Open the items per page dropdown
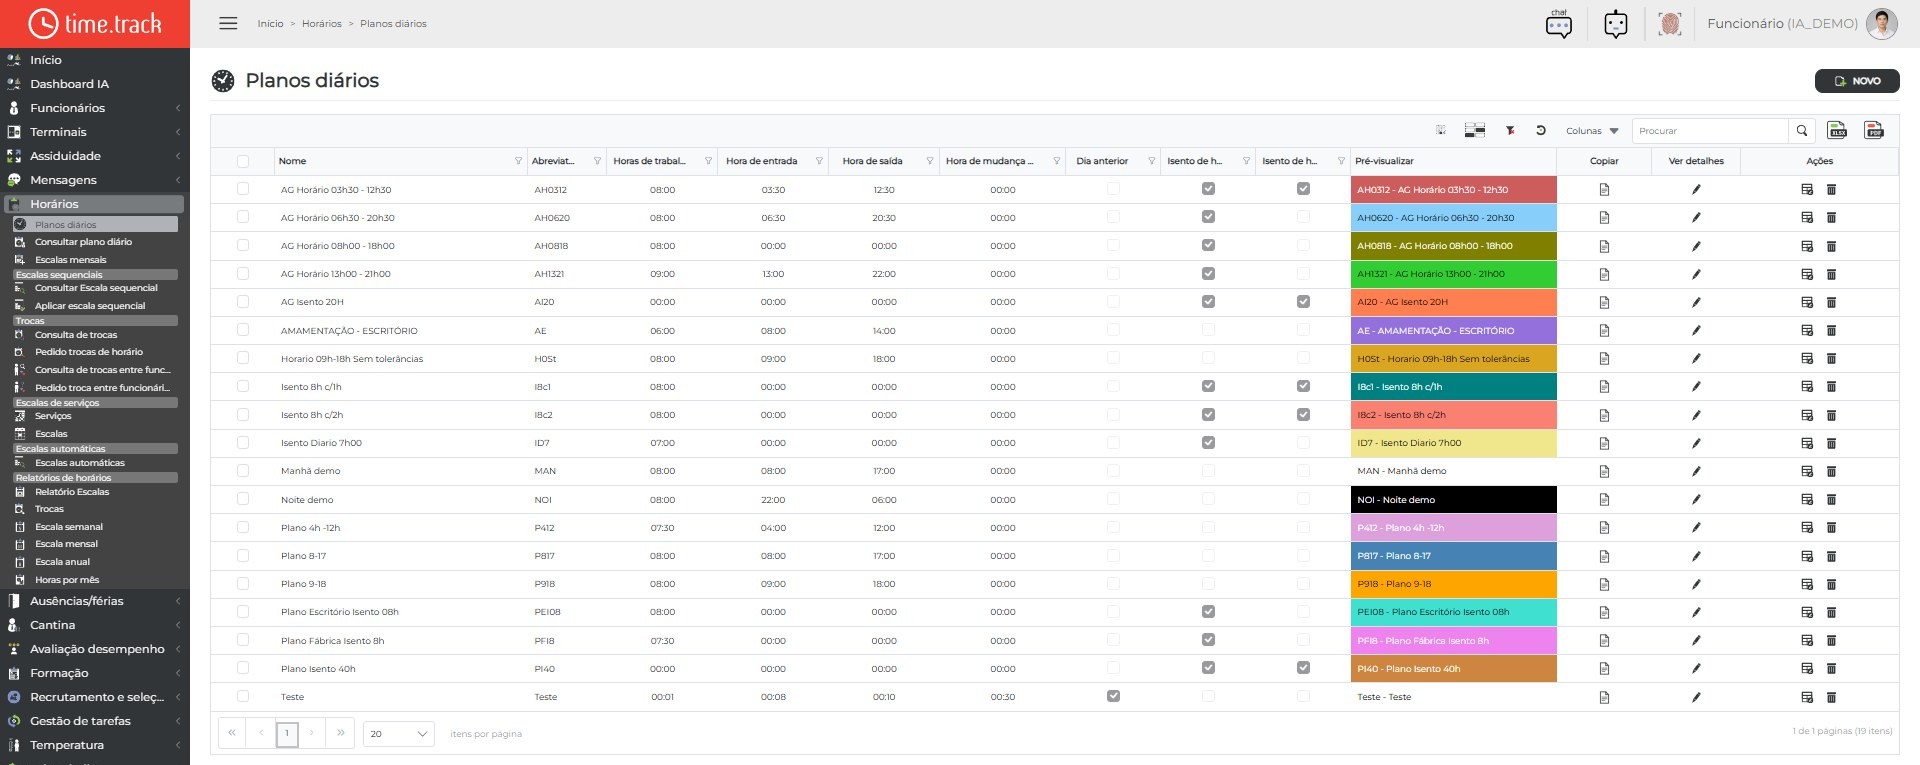1920x765 pixels. pos(398,734)
